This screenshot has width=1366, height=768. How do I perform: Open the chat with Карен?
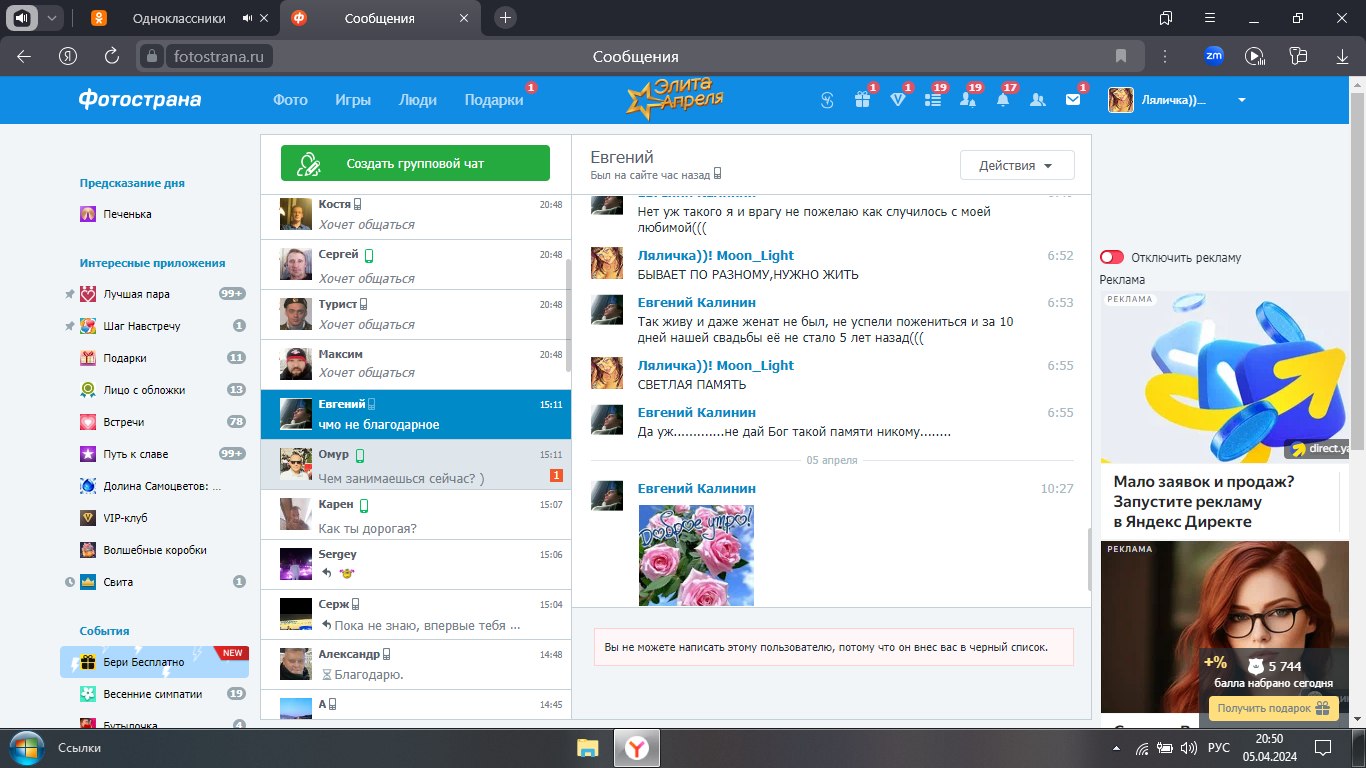click(415, 515)
